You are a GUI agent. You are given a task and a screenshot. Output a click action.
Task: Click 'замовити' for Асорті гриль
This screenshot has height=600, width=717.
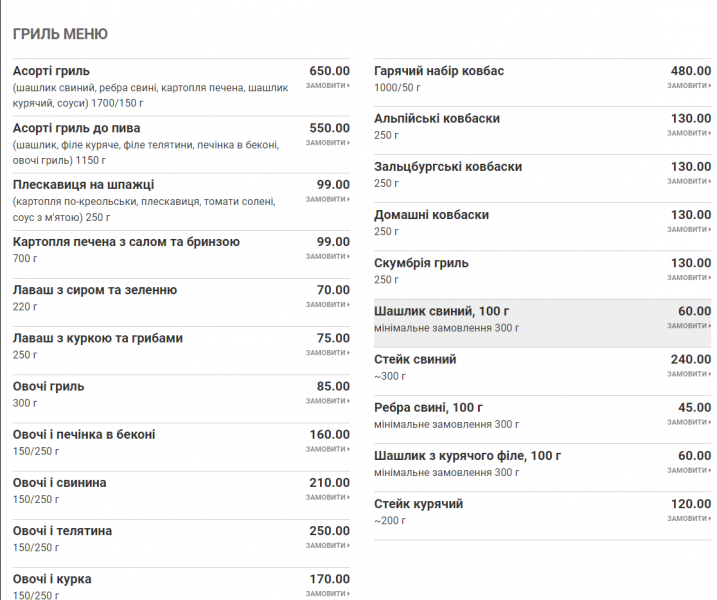pos(327,85)
